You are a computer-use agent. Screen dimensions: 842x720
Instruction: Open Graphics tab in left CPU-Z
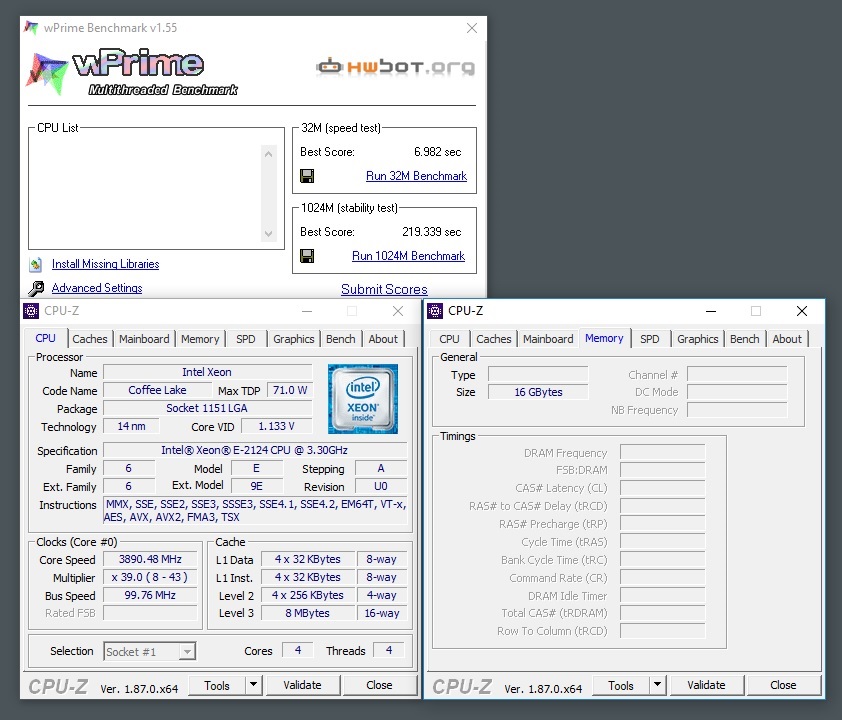[294, 339]
